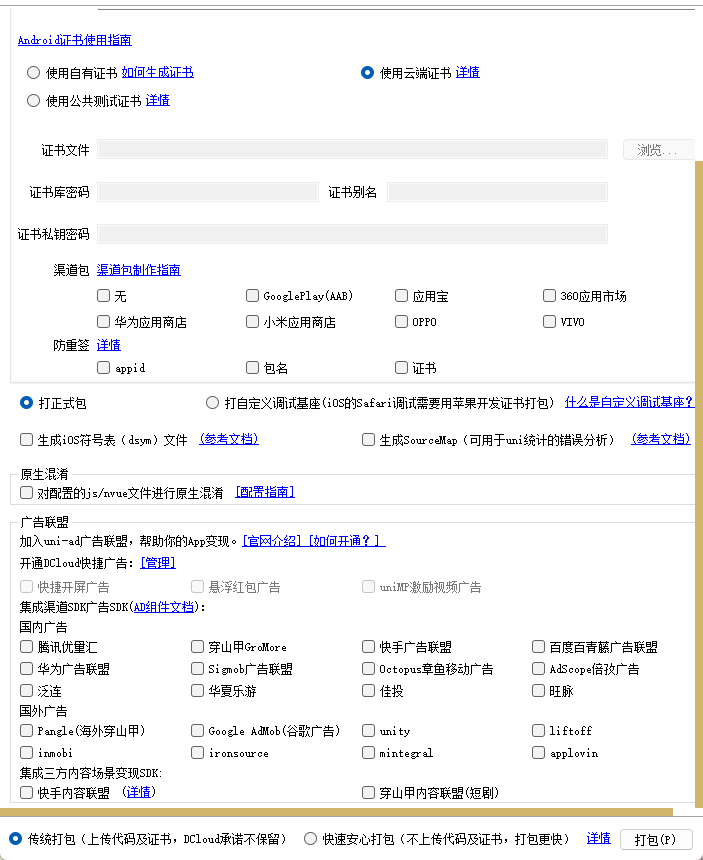Image resolution: width=703 pixels, height=860 pixels.
Task: Open the 管理 link for DCloud ads
Action: [158, 563]
